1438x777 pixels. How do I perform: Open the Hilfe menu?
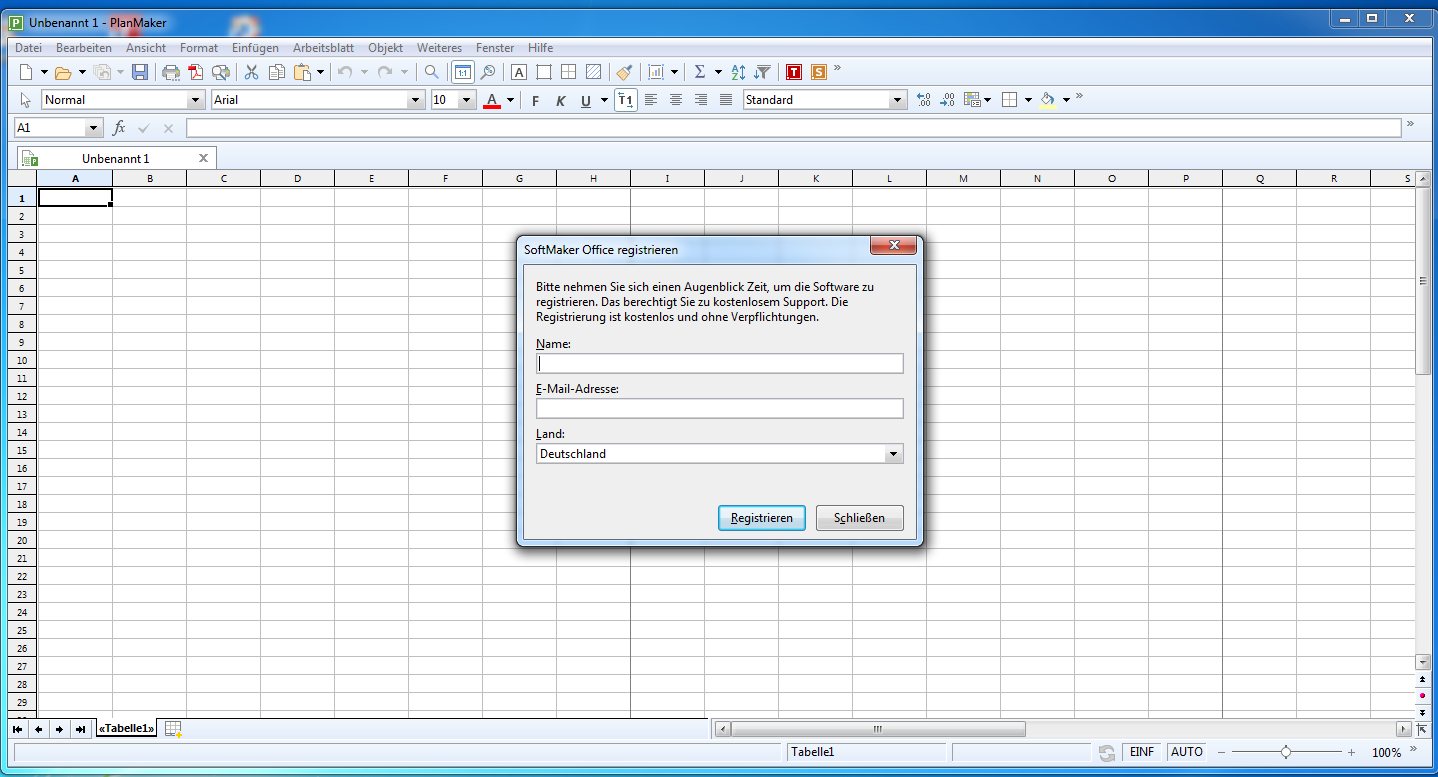[540, 48]
